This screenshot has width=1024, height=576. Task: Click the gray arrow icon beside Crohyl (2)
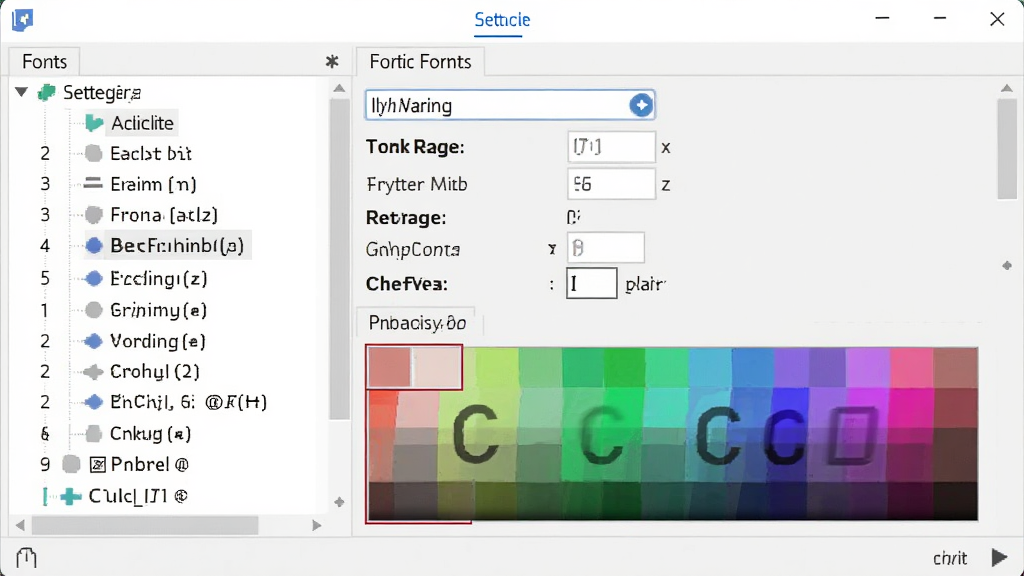point(93,372)
